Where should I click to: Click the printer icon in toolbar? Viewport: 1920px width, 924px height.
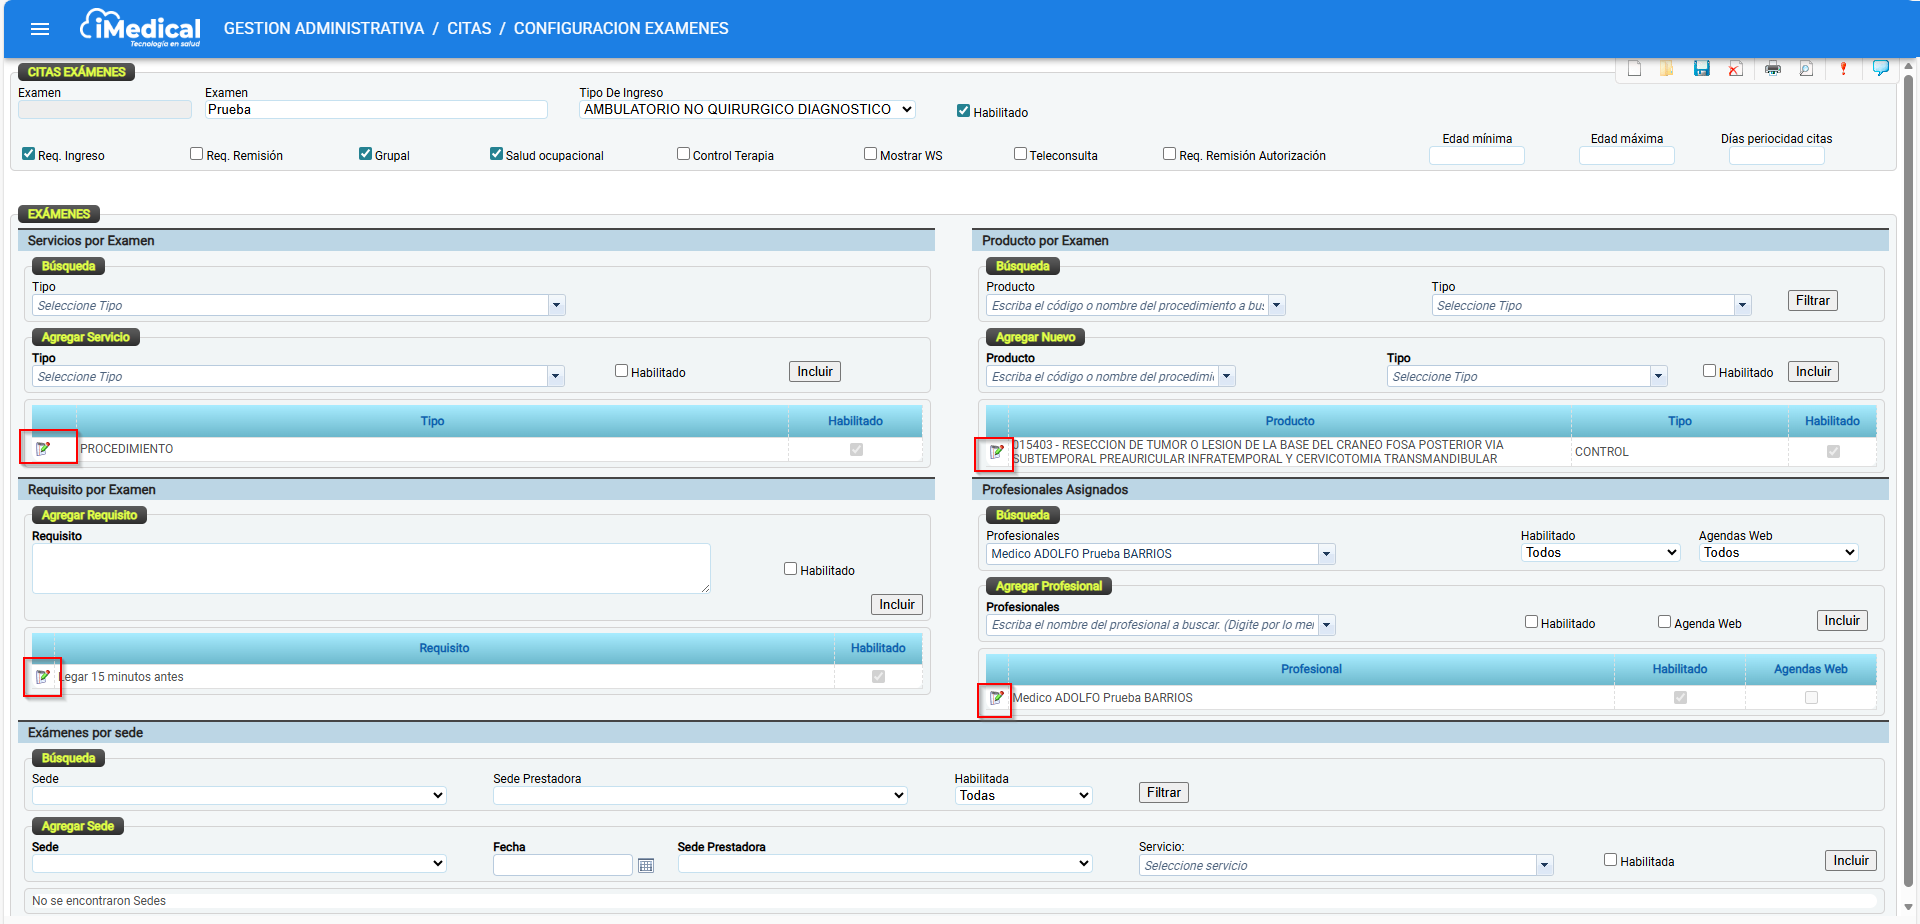click(1773, 69)
